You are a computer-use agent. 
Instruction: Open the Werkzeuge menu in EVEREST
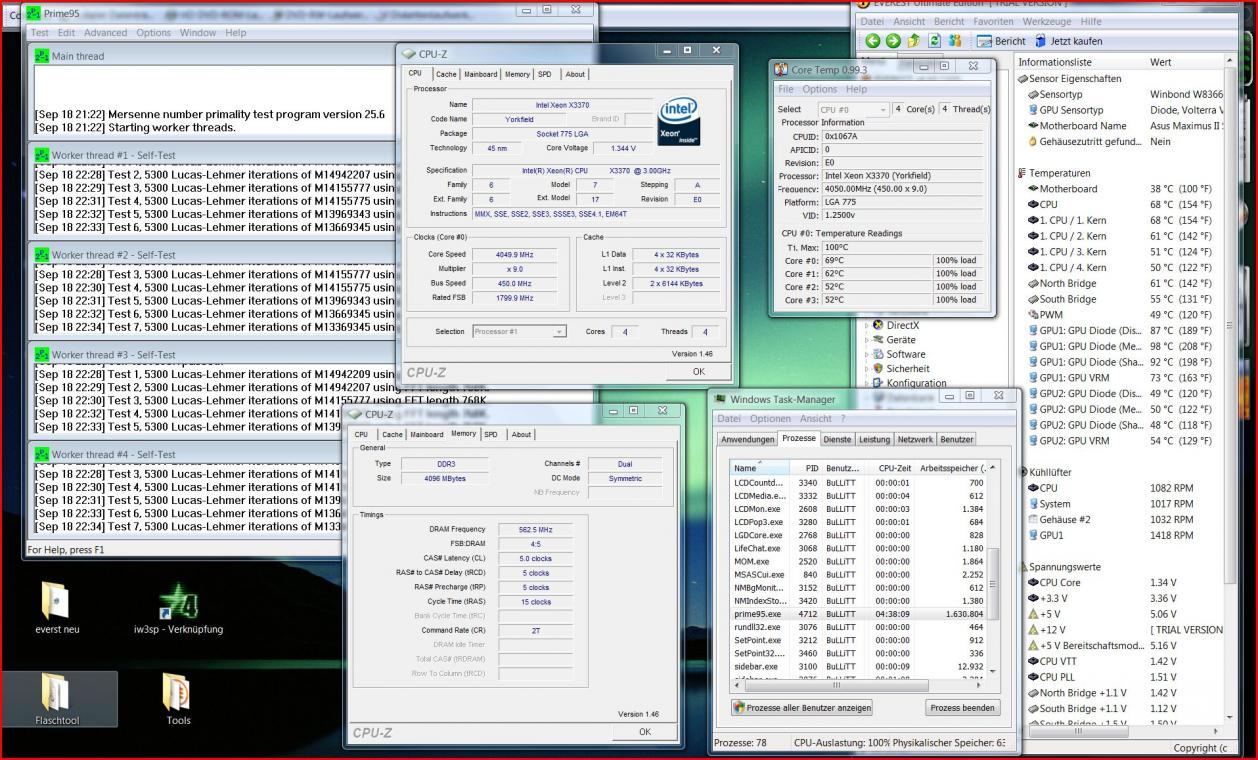point(1048,21)
